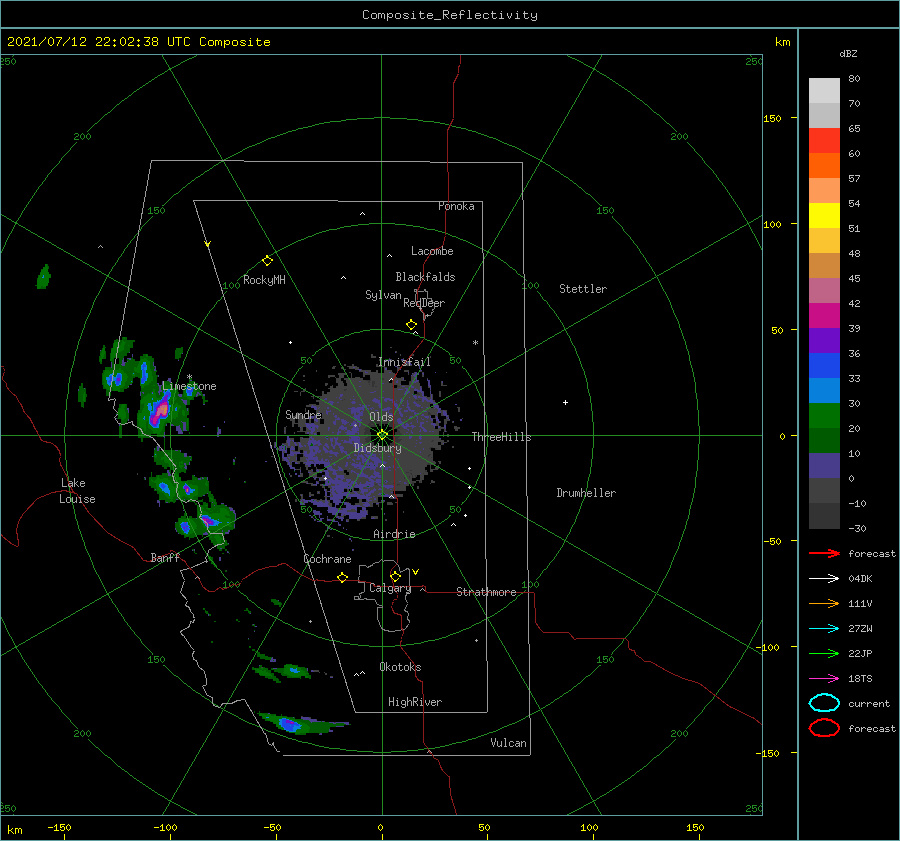Click the Olds city label
Screen dimensions: 900x841
[381, 417]
